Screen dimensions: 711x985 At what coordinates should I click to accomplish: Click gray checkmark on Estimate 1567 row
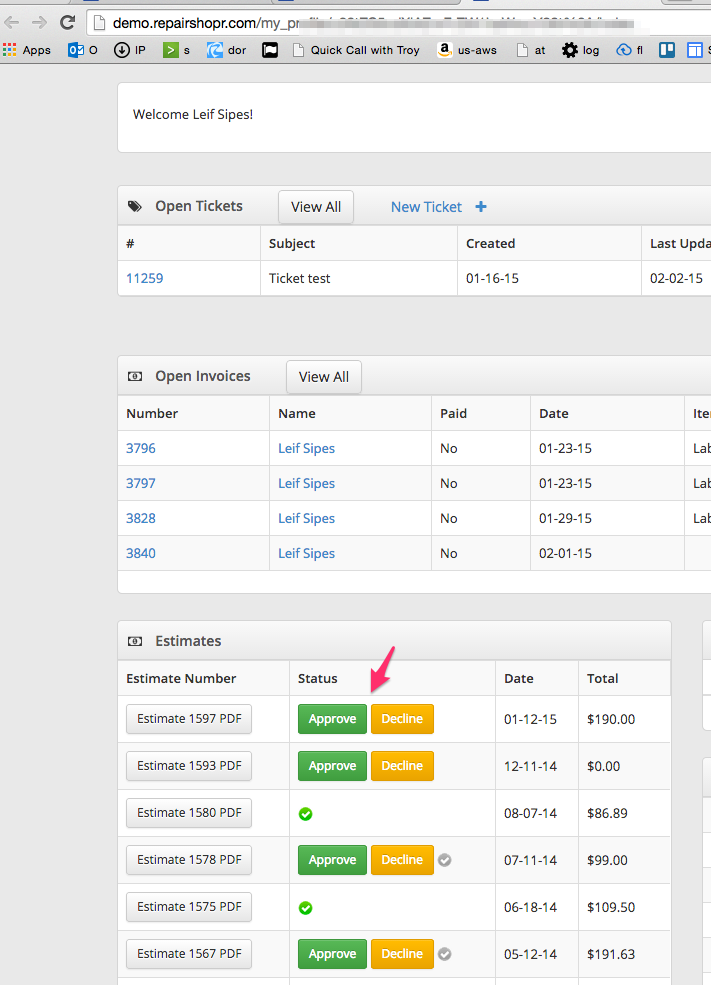[445, 953]
